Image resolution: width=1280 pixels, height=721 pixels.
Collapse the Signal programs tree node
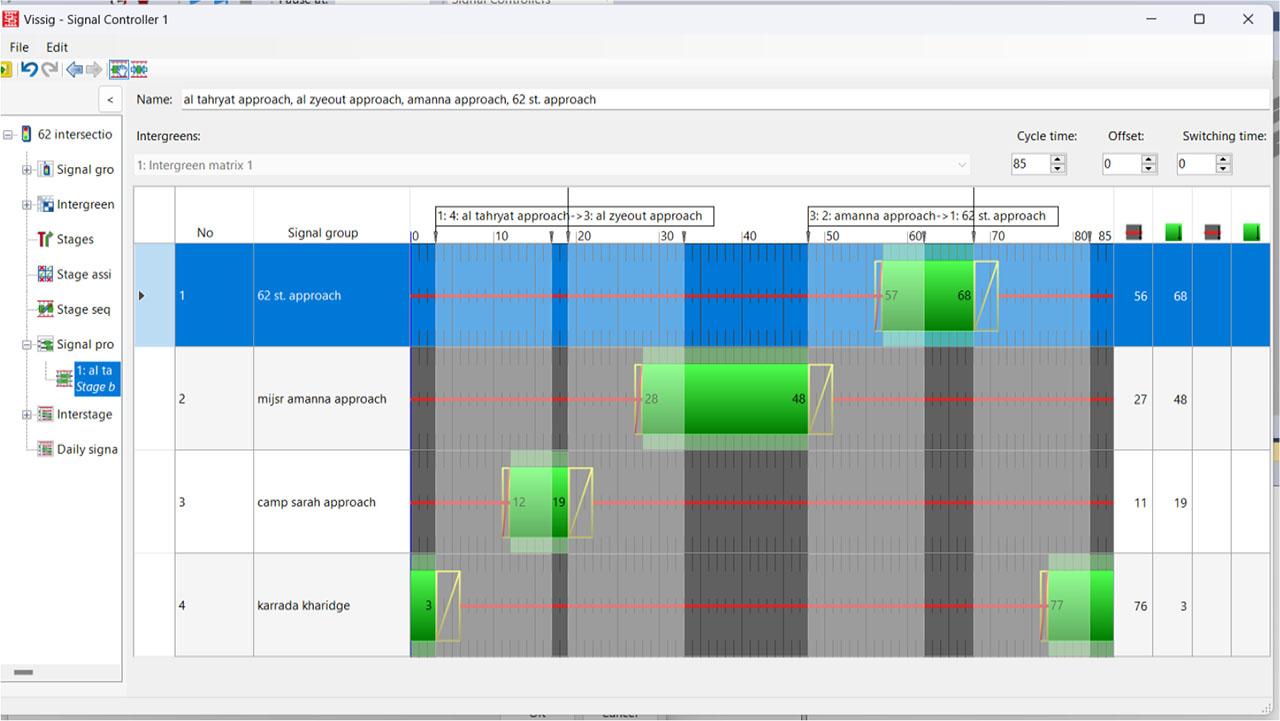coord(27,344)
